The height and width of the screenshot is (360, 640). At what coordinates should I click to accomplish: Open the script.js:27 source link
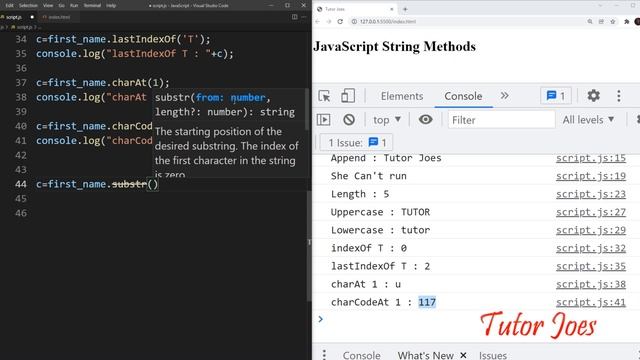[591, 212]
